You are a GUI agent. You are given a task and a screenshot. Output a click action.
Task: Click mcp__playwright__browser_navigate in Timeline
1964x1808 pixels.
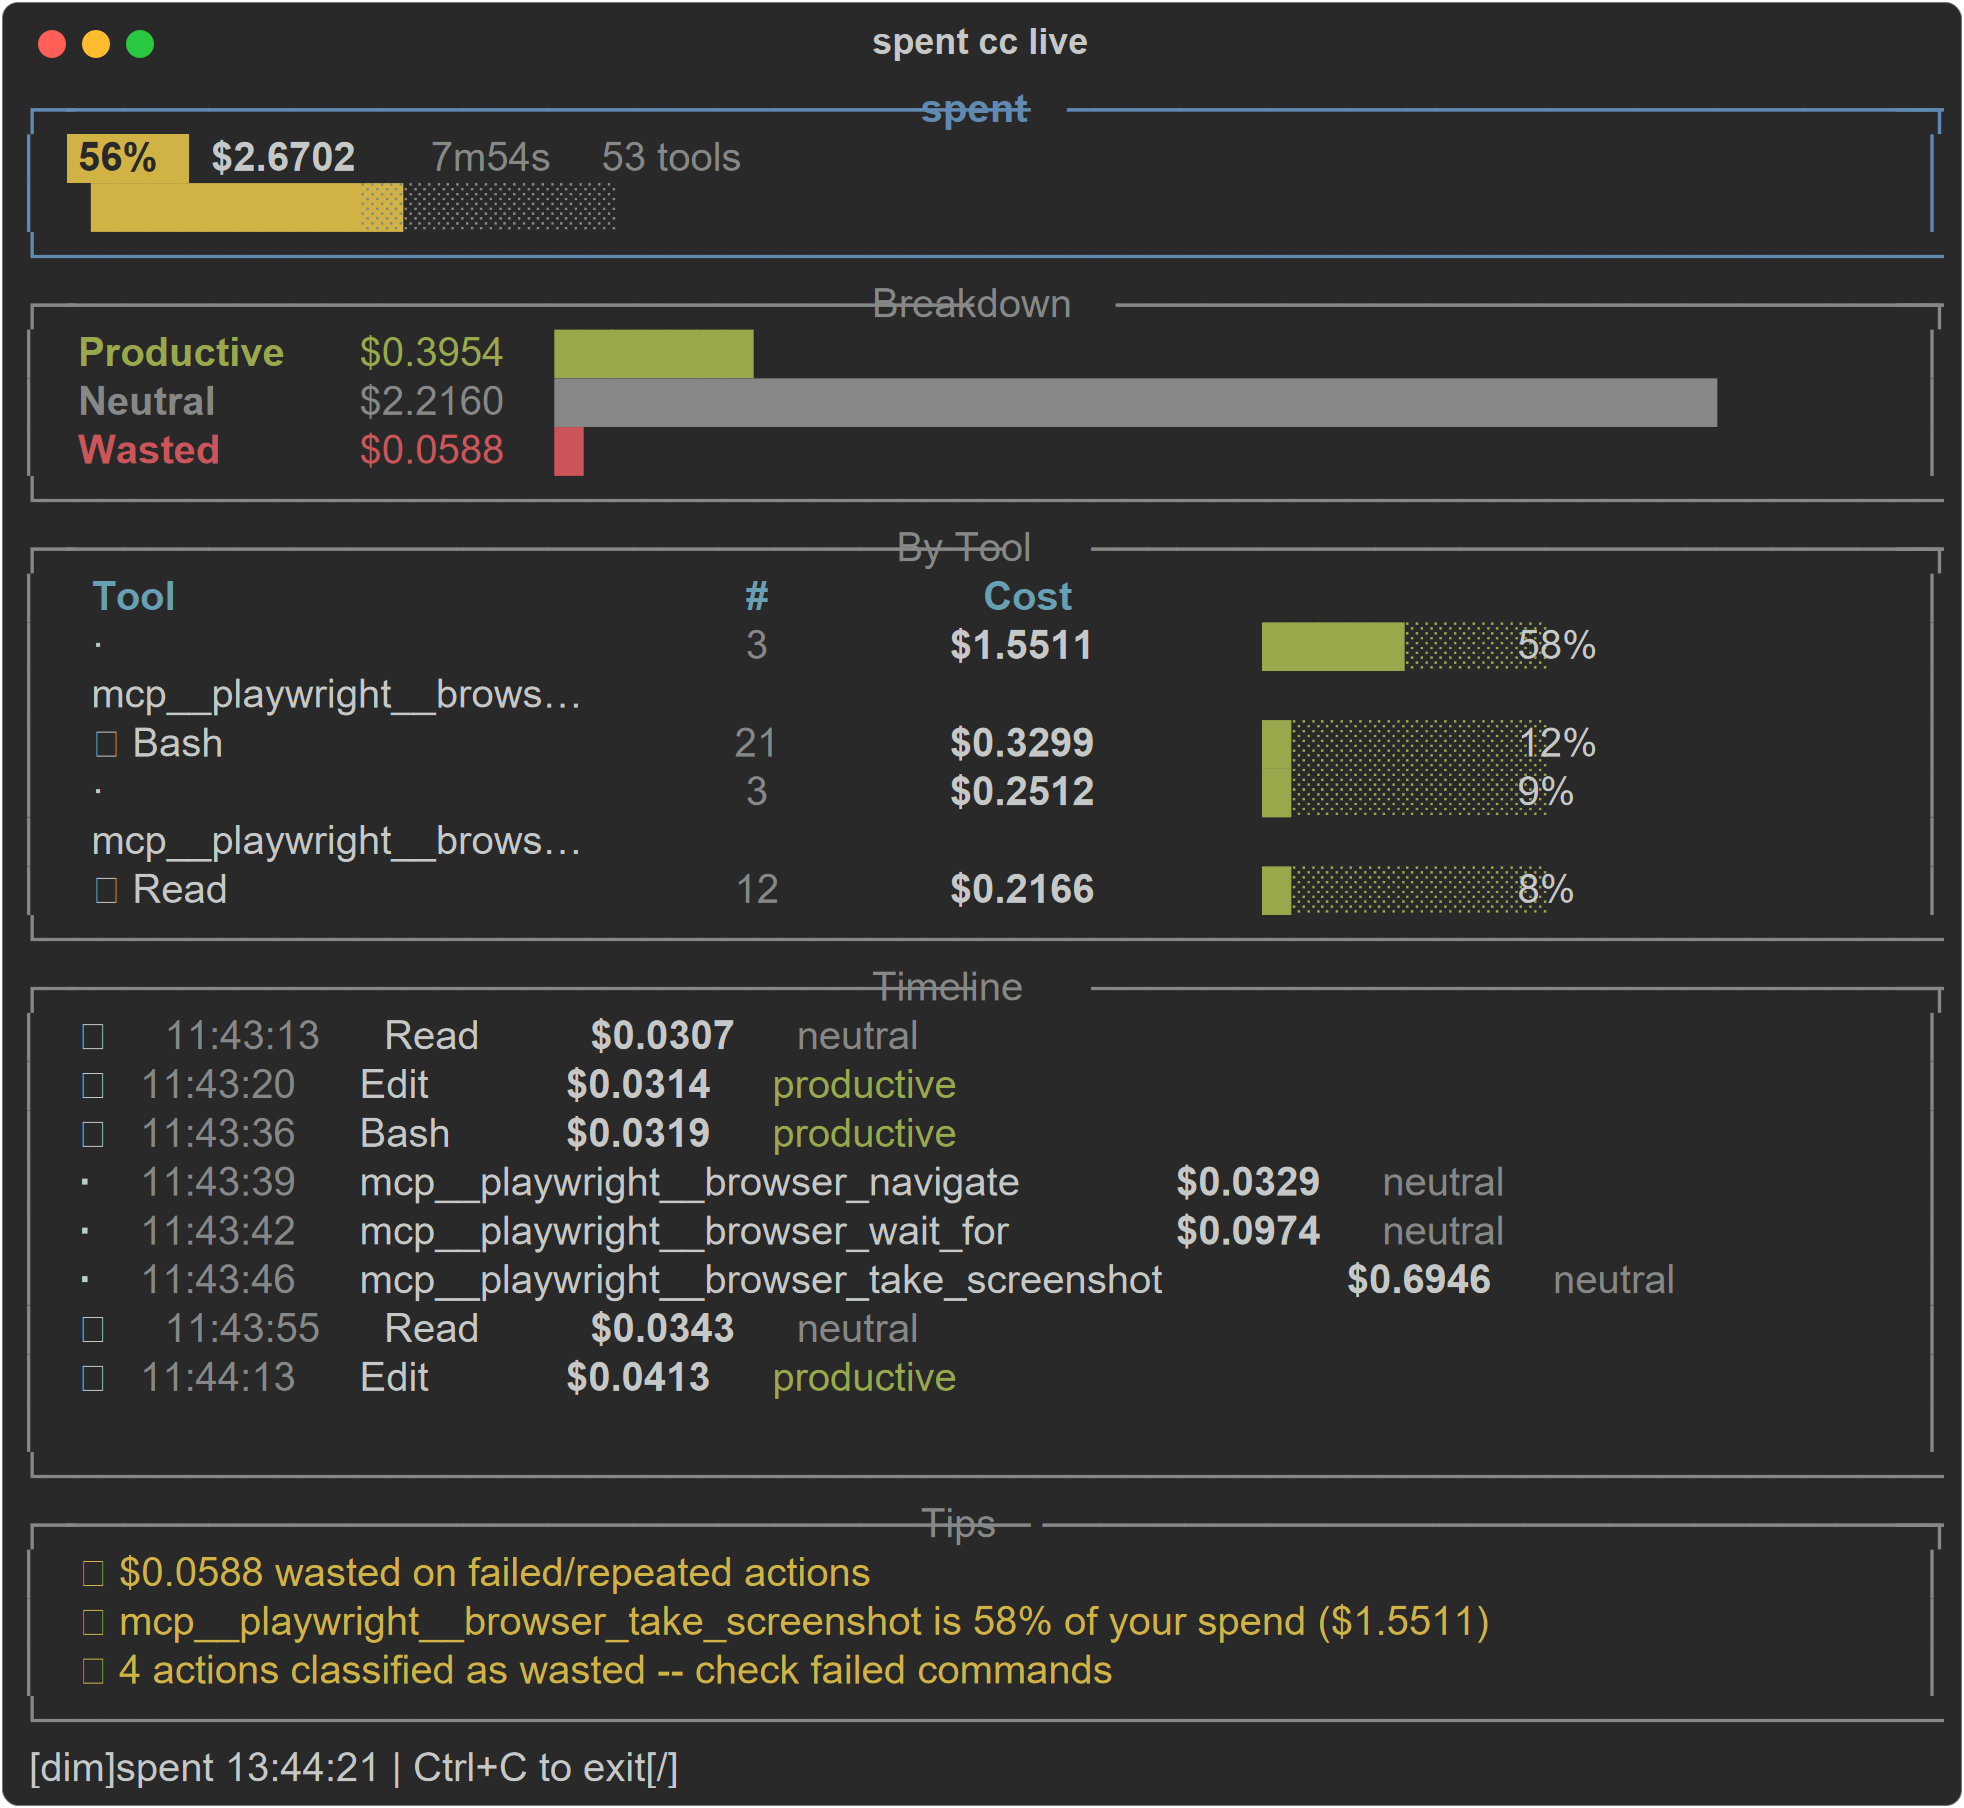point(690,1183)
